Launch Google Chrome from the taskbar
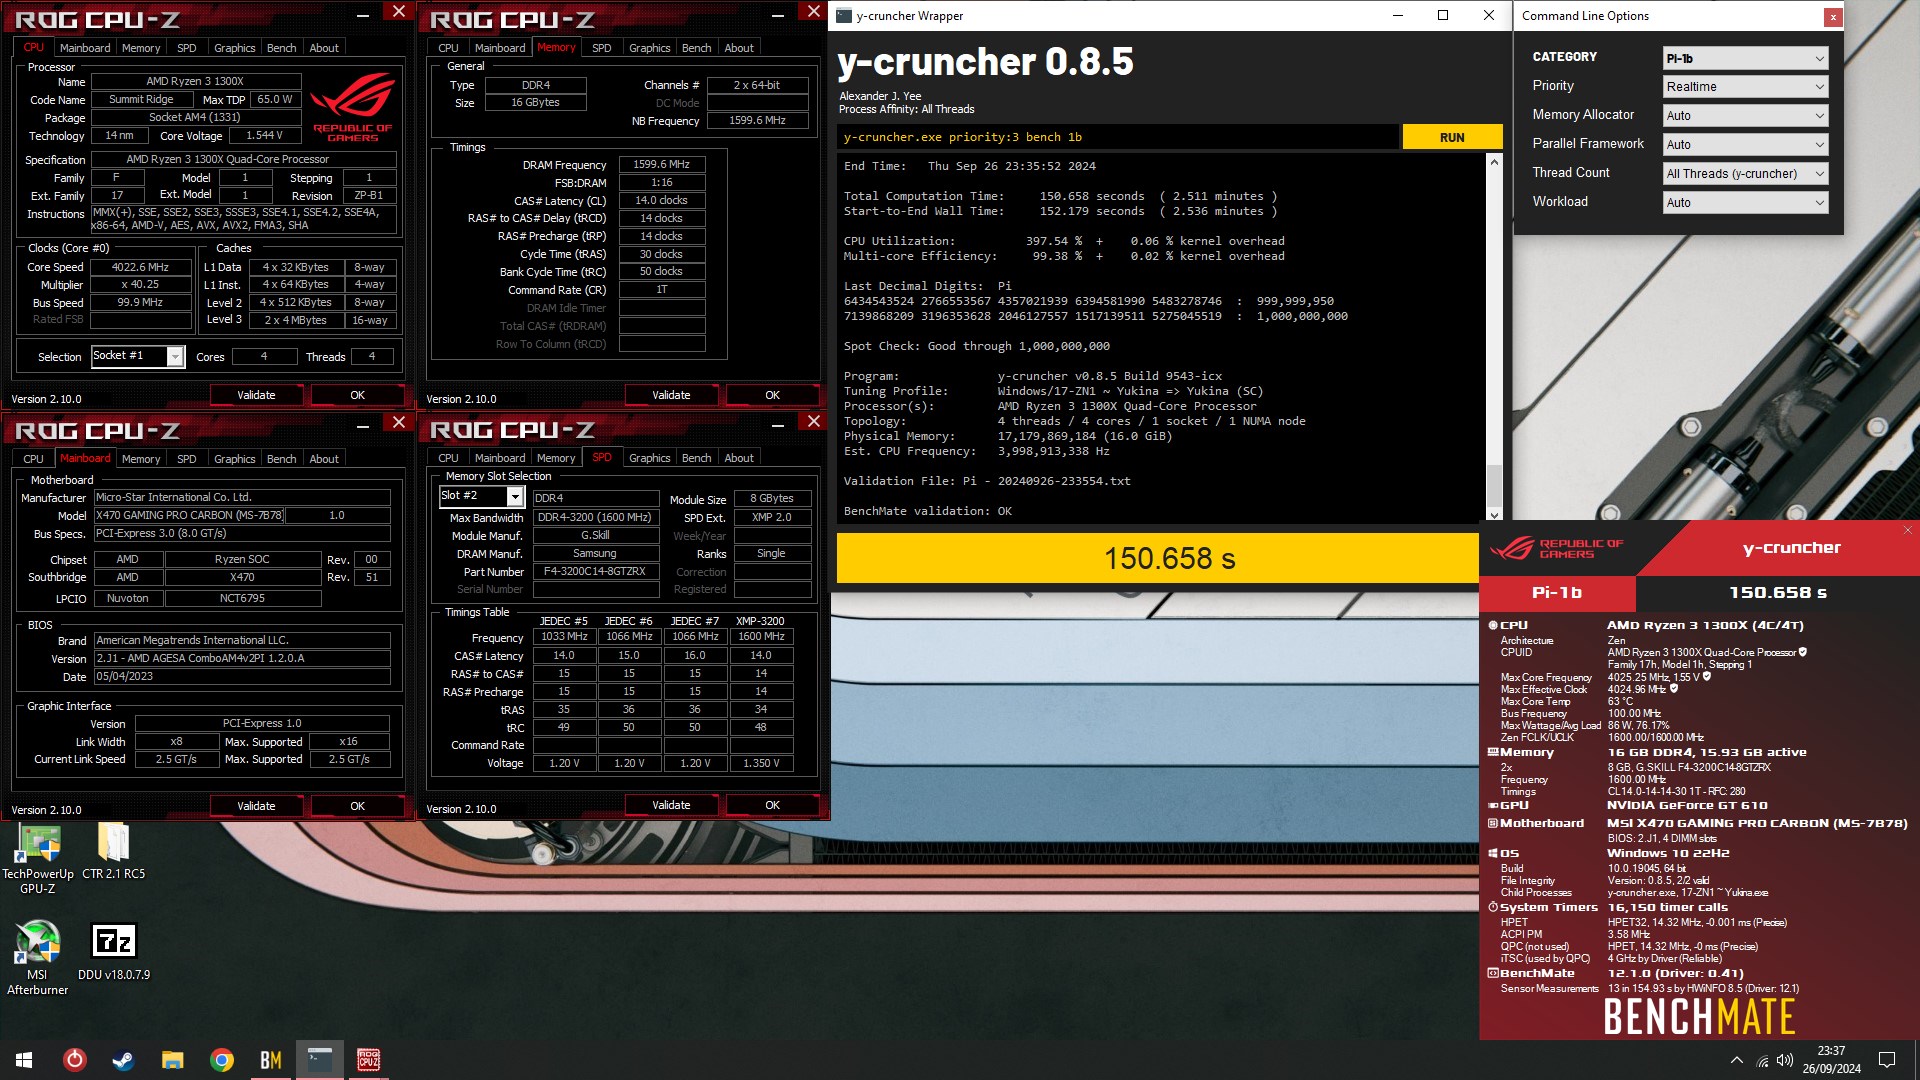The image size is (1920, 1080). coord(222,1060)
